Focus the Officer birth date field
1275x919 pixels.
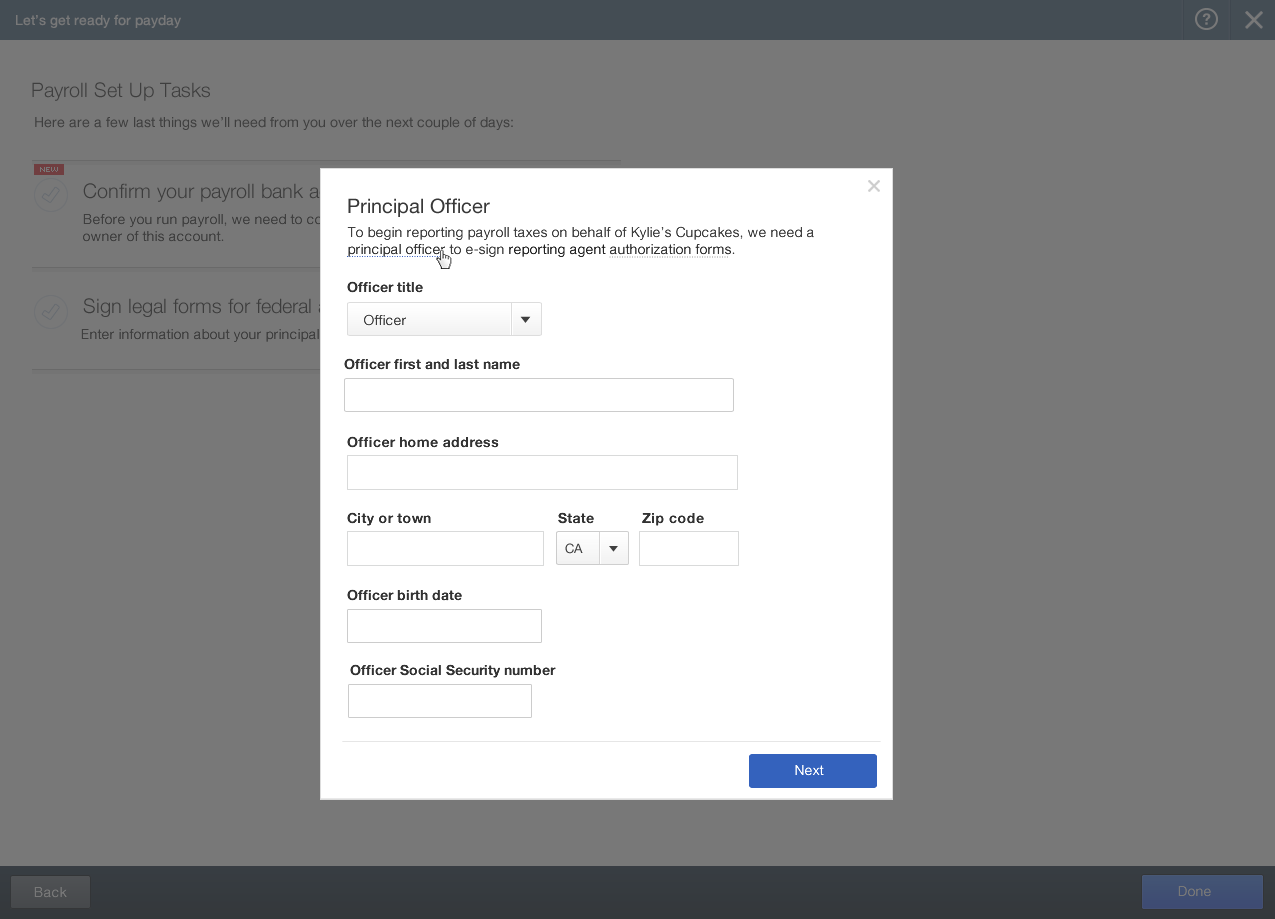pyautogui.click(x=444, y=626)
